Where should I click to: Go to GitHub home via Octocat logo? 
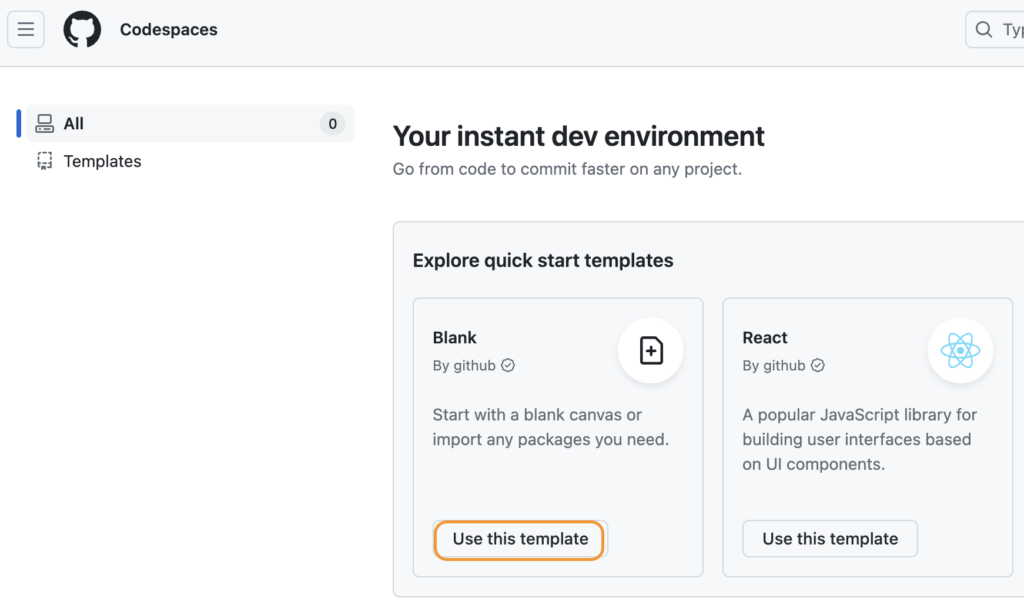point(82,29)
